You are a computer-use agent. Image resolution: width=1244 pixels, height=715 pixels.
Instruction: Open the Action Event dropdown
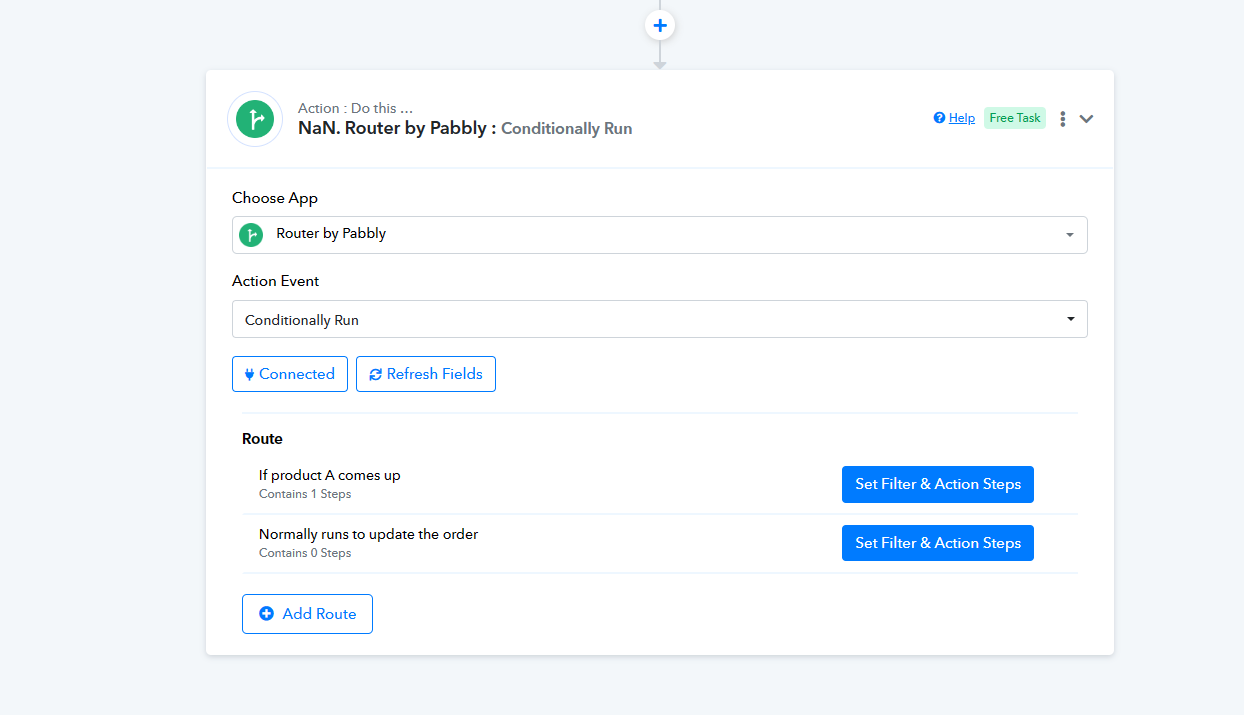pyautogui.click(x=660, y=320)
